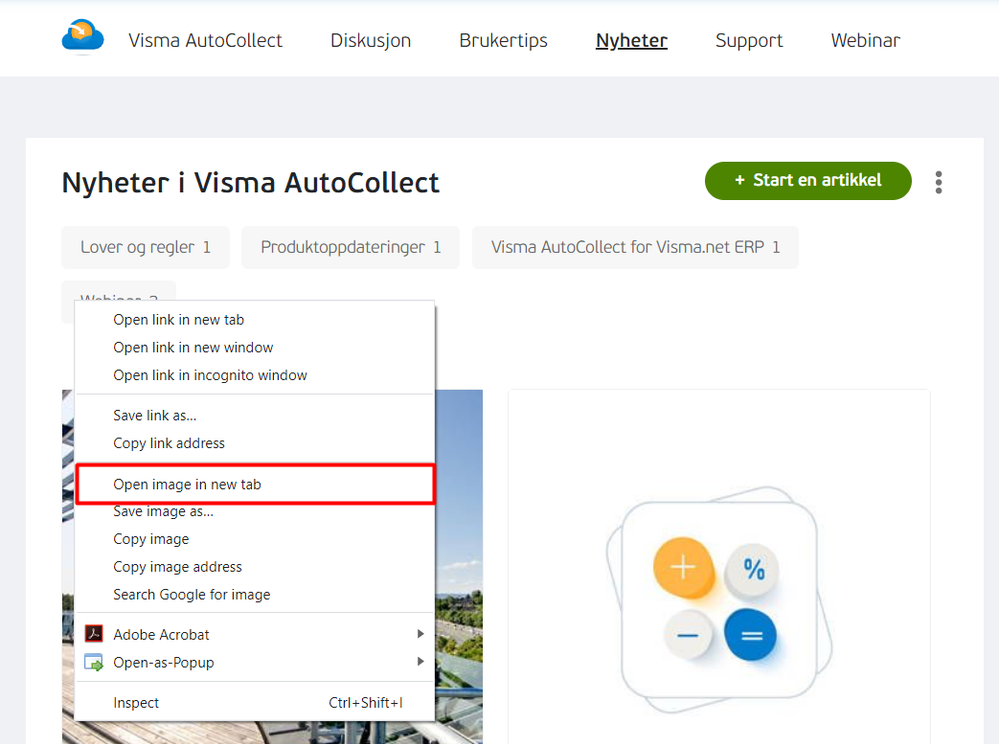999x744 pixels.
Task: Choose Inspect from the context menu
Action: click(x=255, y=703)
